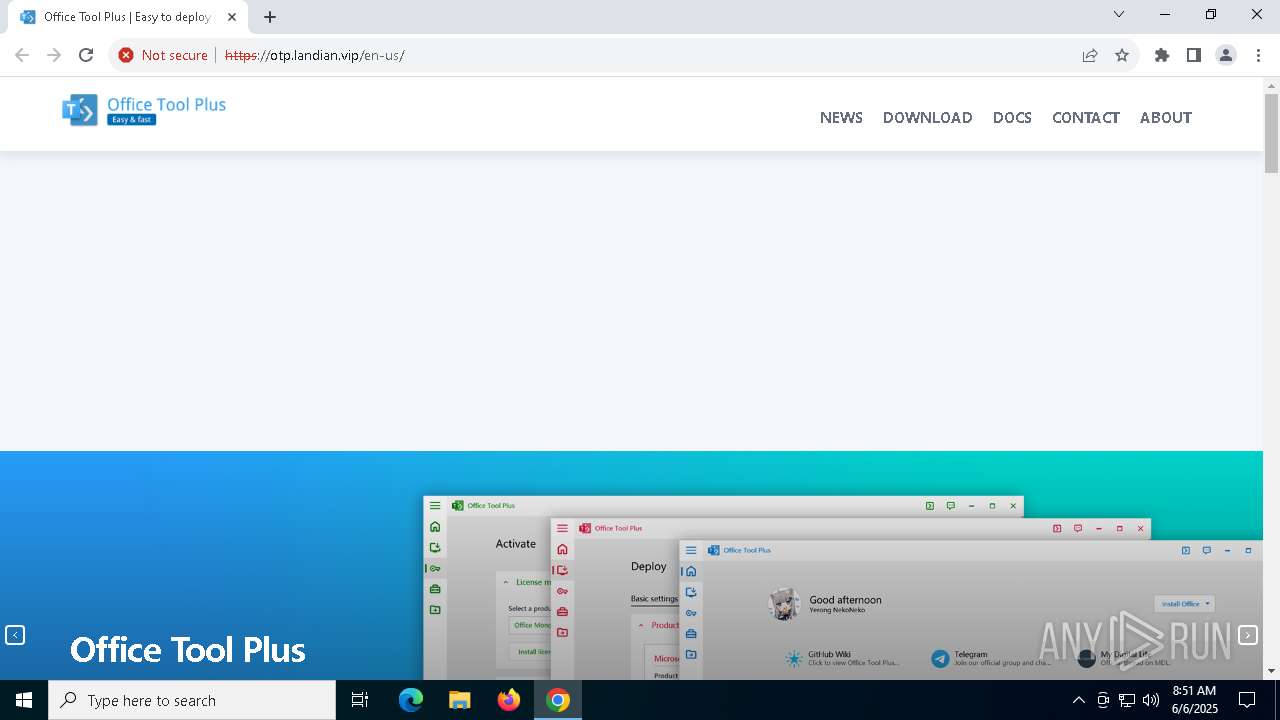
Task: Open the volume tray icon
Action: [x=1151, y=700]
